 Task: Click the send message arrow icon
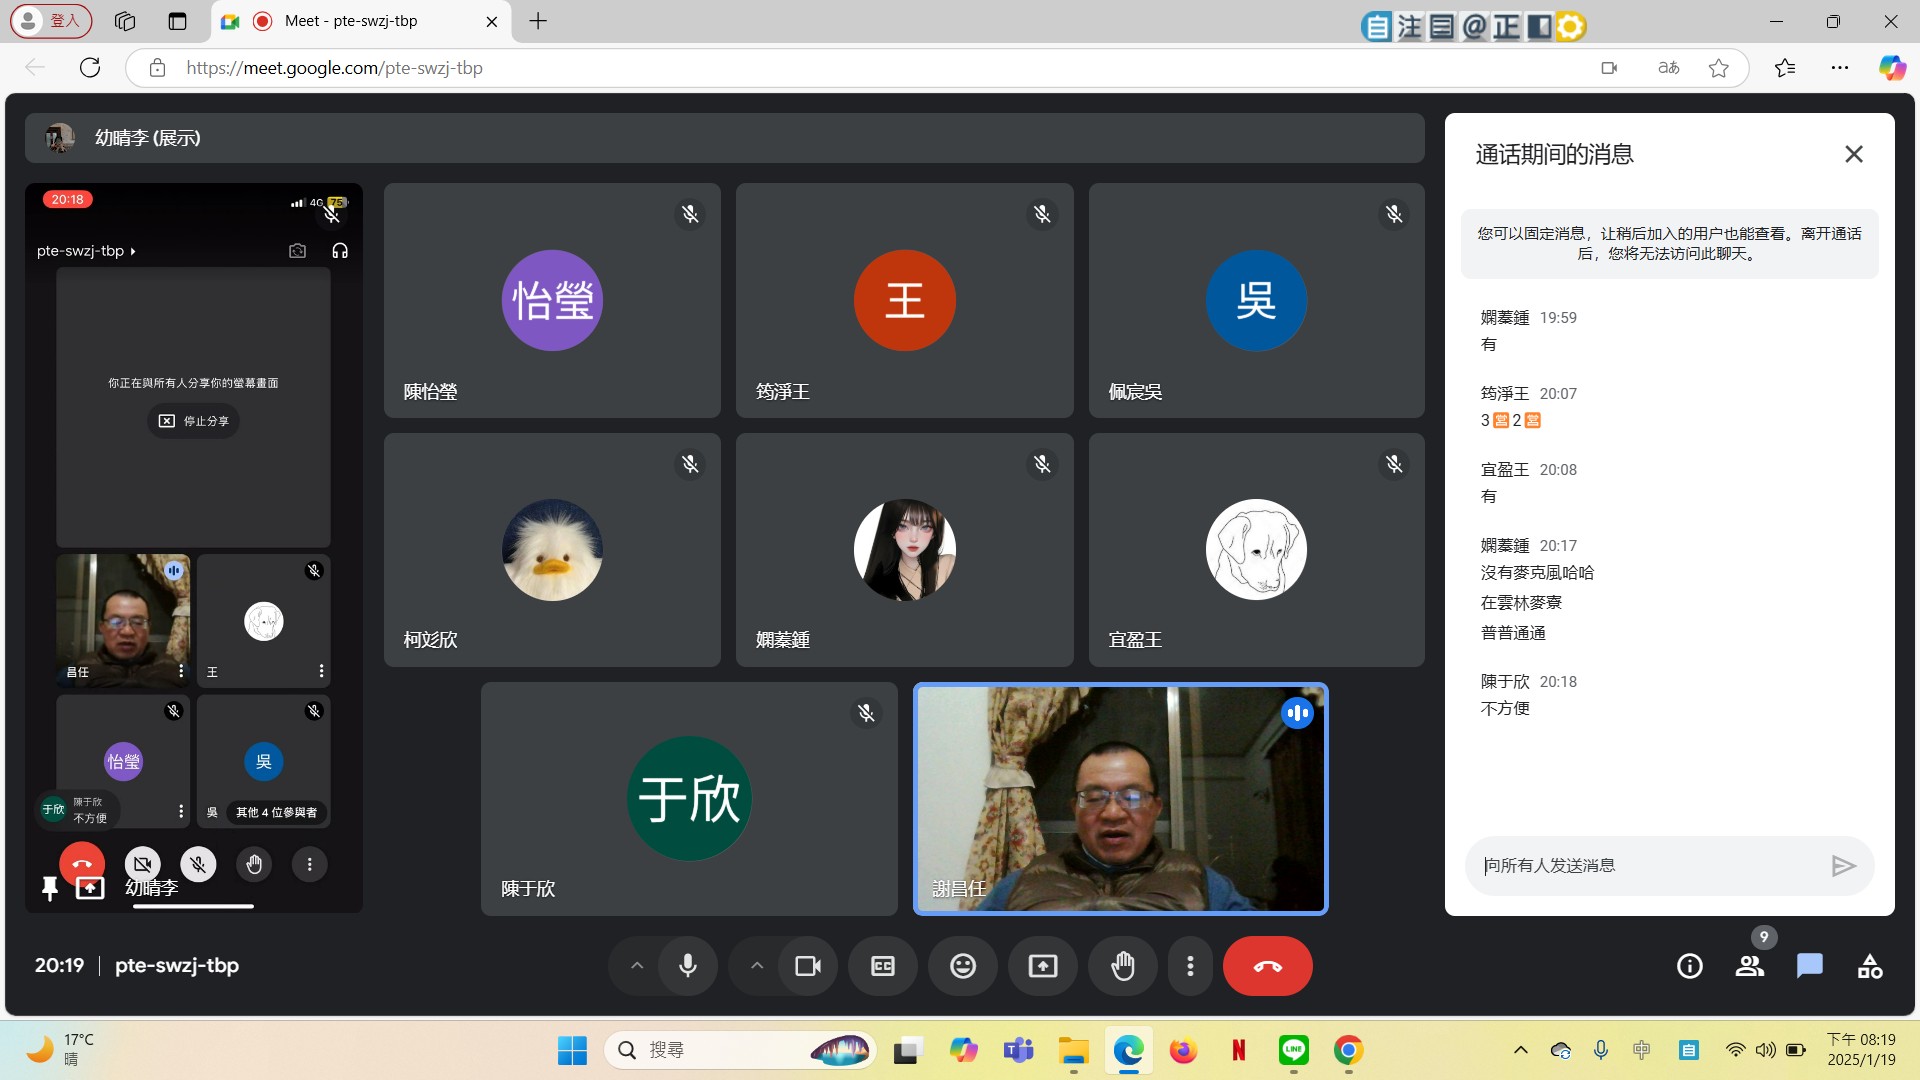(x=1844, y=866)
